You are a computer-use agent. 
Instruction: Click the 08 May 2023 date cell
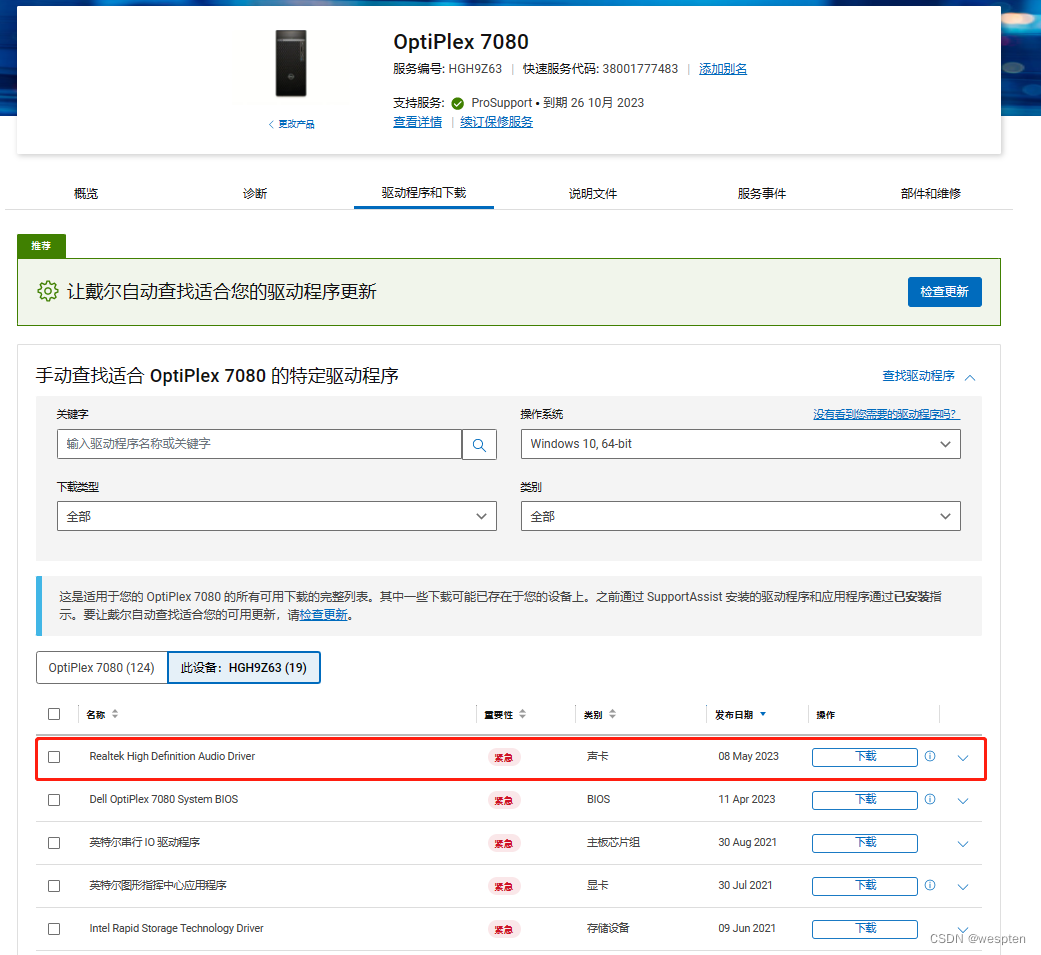[748, 756]
